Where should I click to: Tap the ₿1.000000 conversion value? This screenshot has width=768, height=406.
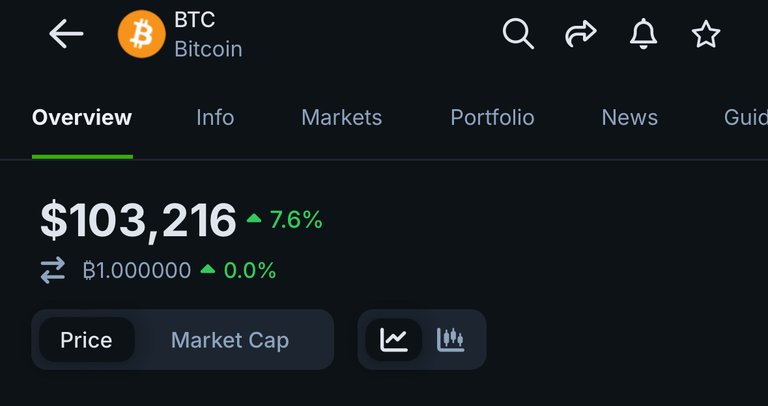coord(137,270)
